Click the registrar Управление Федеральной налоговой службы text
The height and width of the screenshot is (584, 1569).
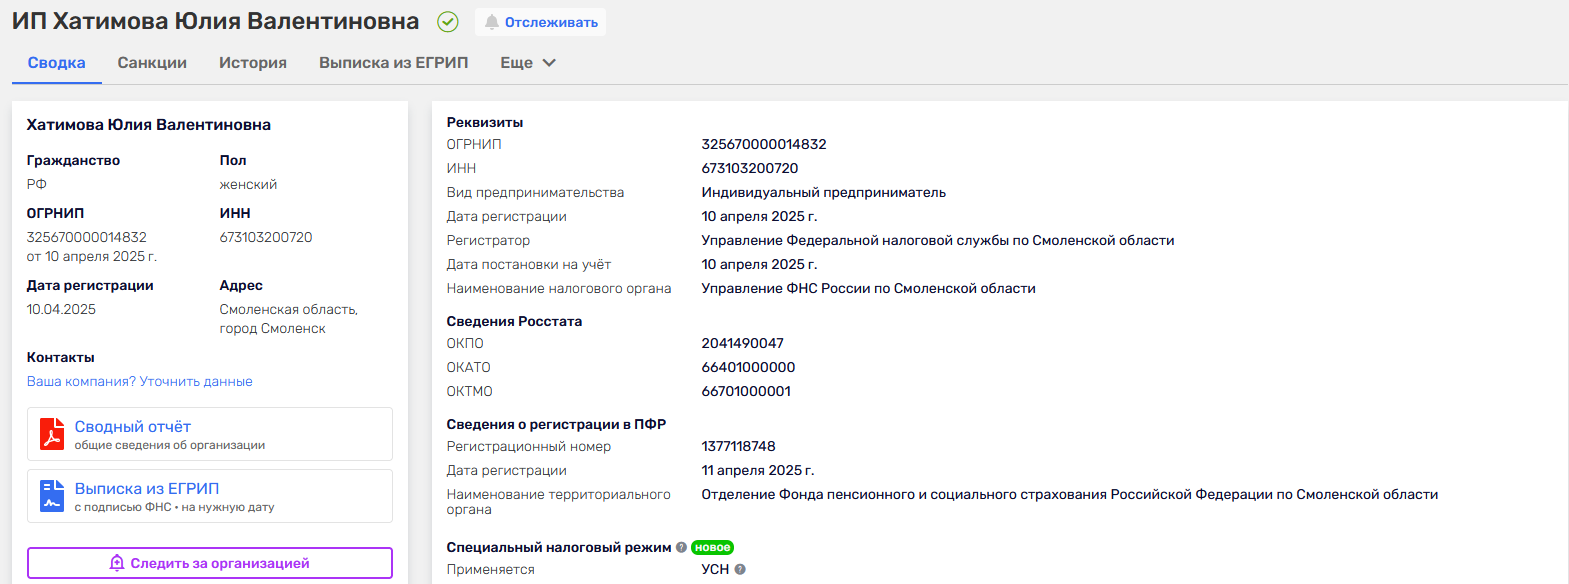pos(938,240)
